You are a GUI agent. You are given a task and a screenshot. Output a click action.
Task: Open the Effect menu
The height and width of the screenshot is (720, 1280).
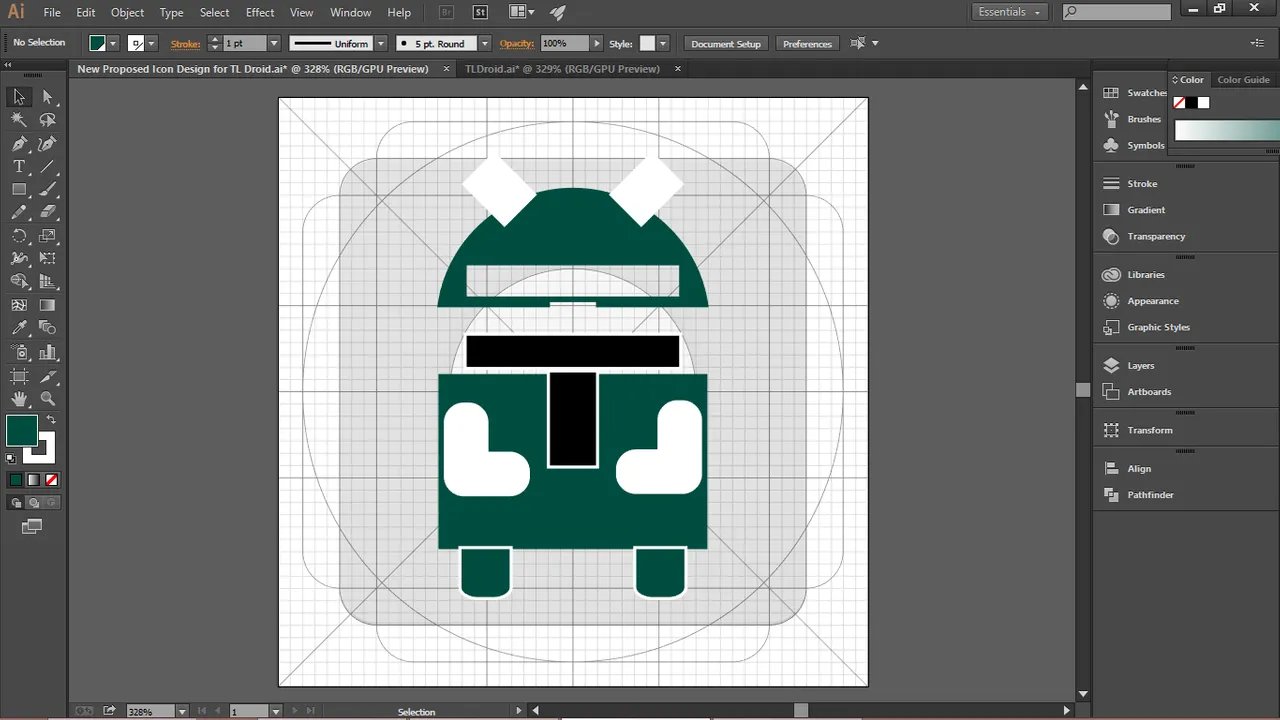(x=260, y=12)
